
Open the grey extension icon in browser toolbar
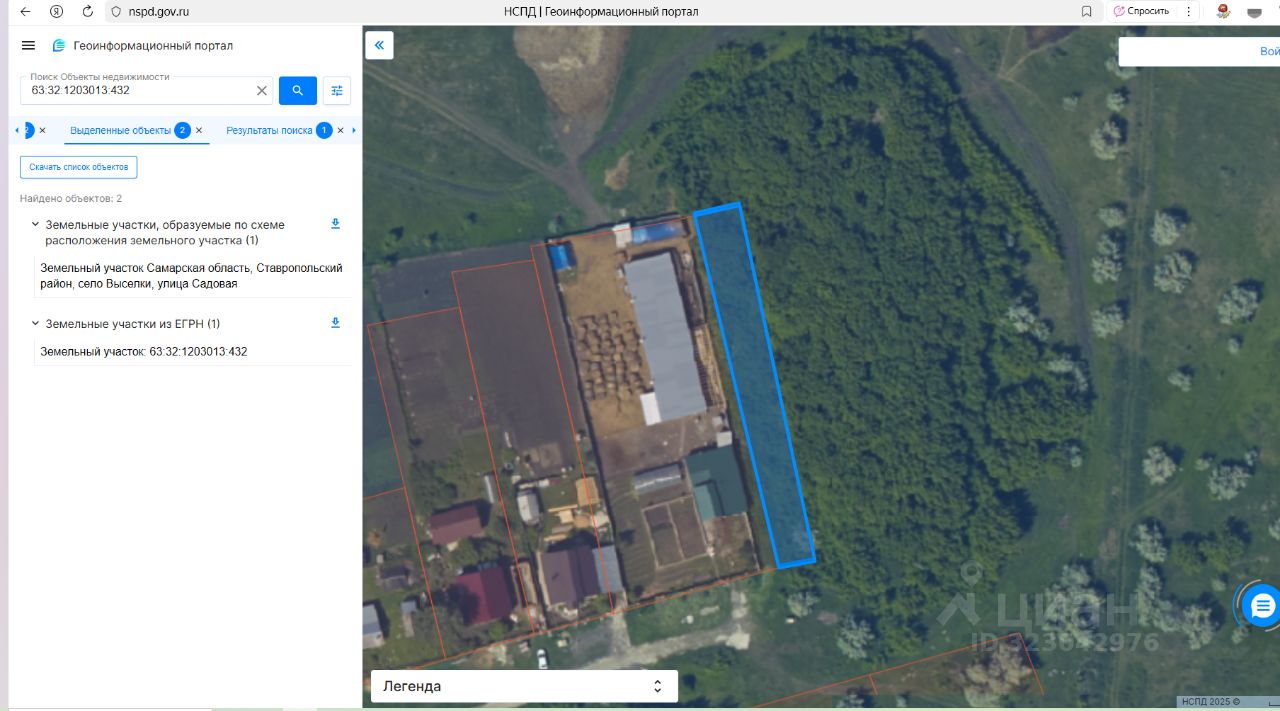[1253, 13]
